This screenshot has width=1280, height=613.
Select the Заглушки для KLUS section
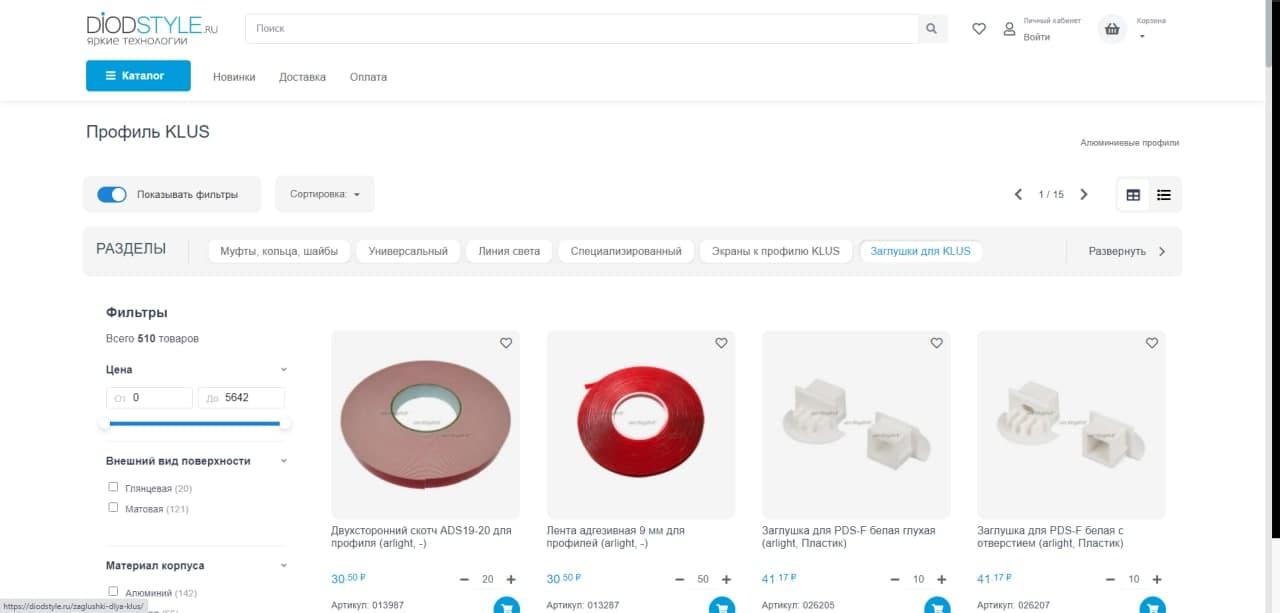pos(921,251)
